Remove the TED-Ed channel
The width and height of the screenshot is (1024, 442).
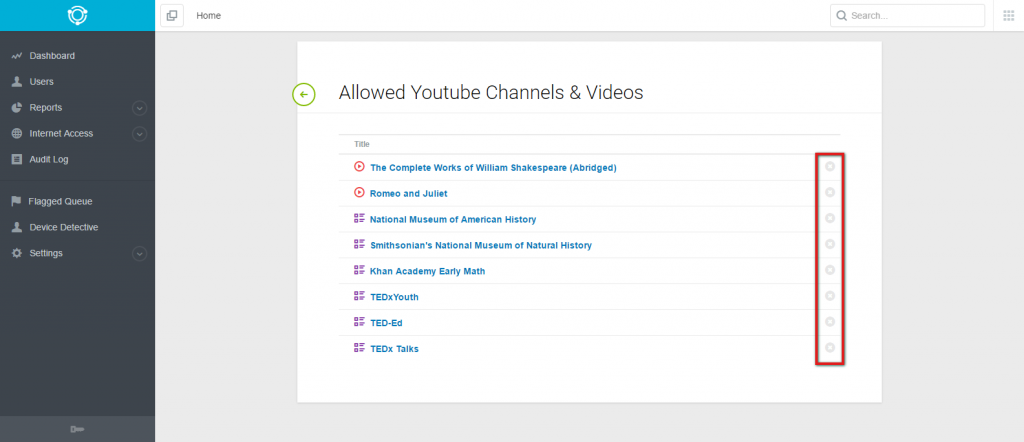coord(830,322)
